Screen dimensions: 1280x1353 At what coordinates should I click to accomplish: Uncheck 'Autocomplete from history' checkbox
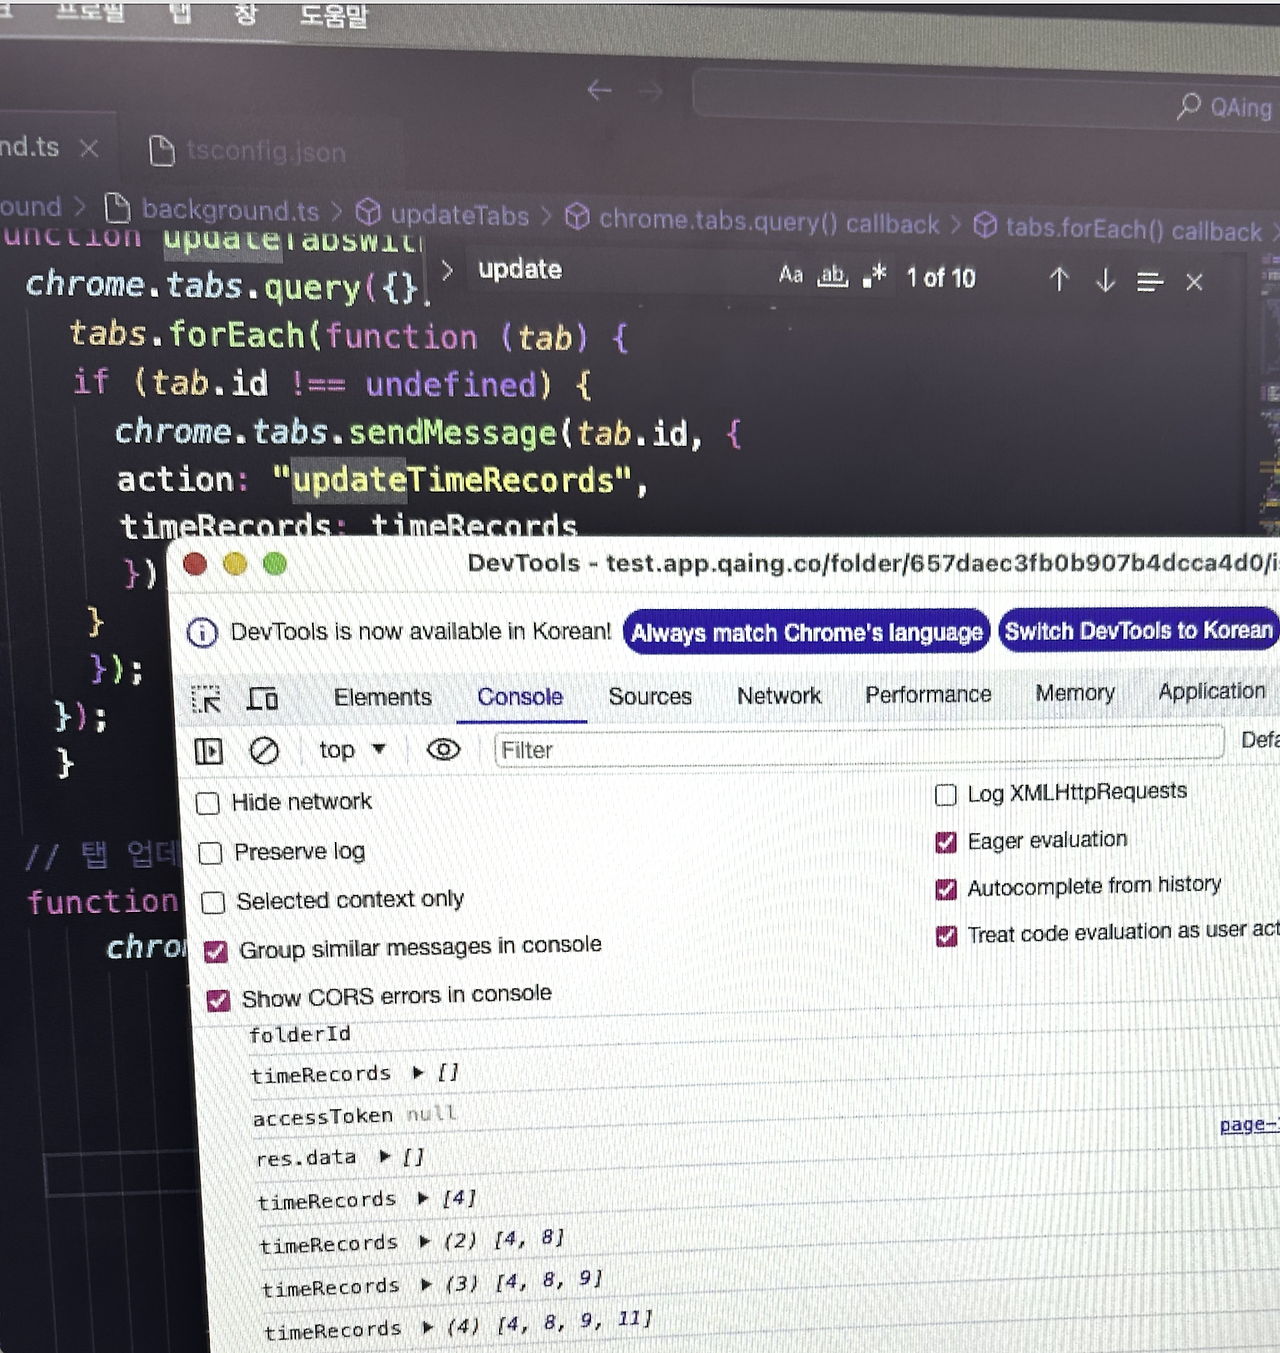click(x=946, y=889)
